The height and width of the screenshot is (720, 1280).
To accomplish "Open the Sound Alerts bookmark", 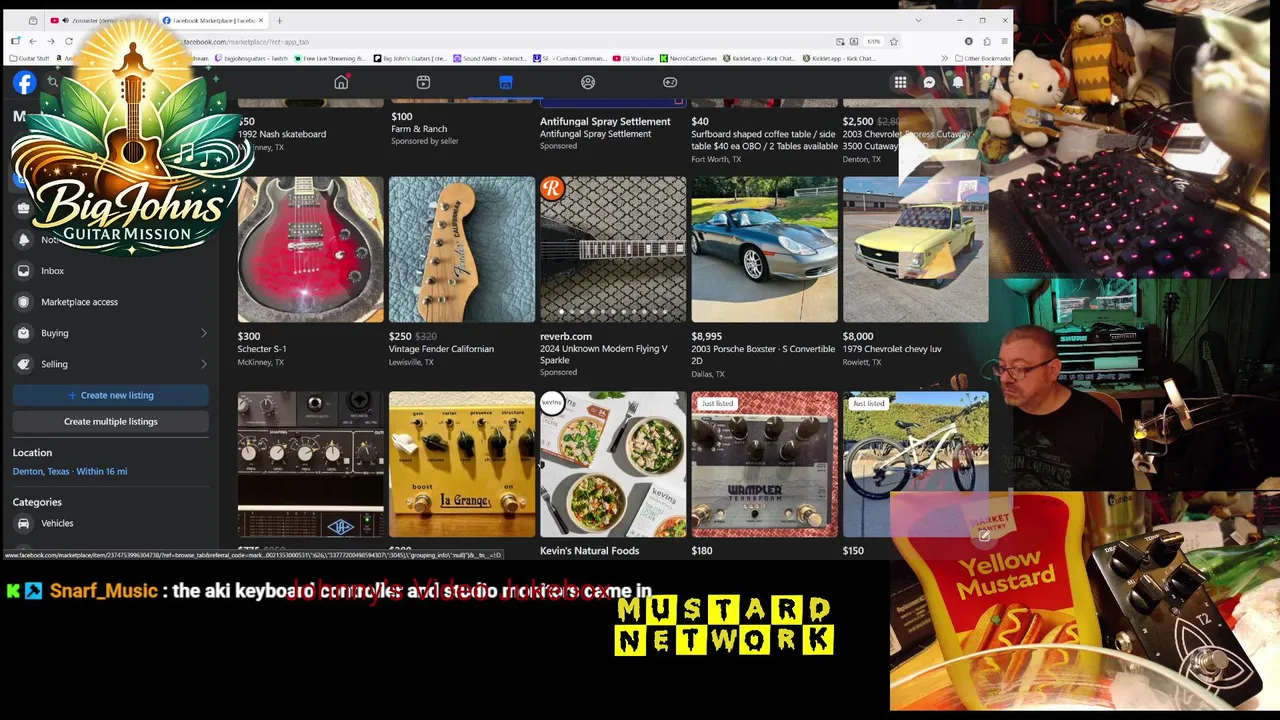I will pyautogui.click(x=490, y=58).
